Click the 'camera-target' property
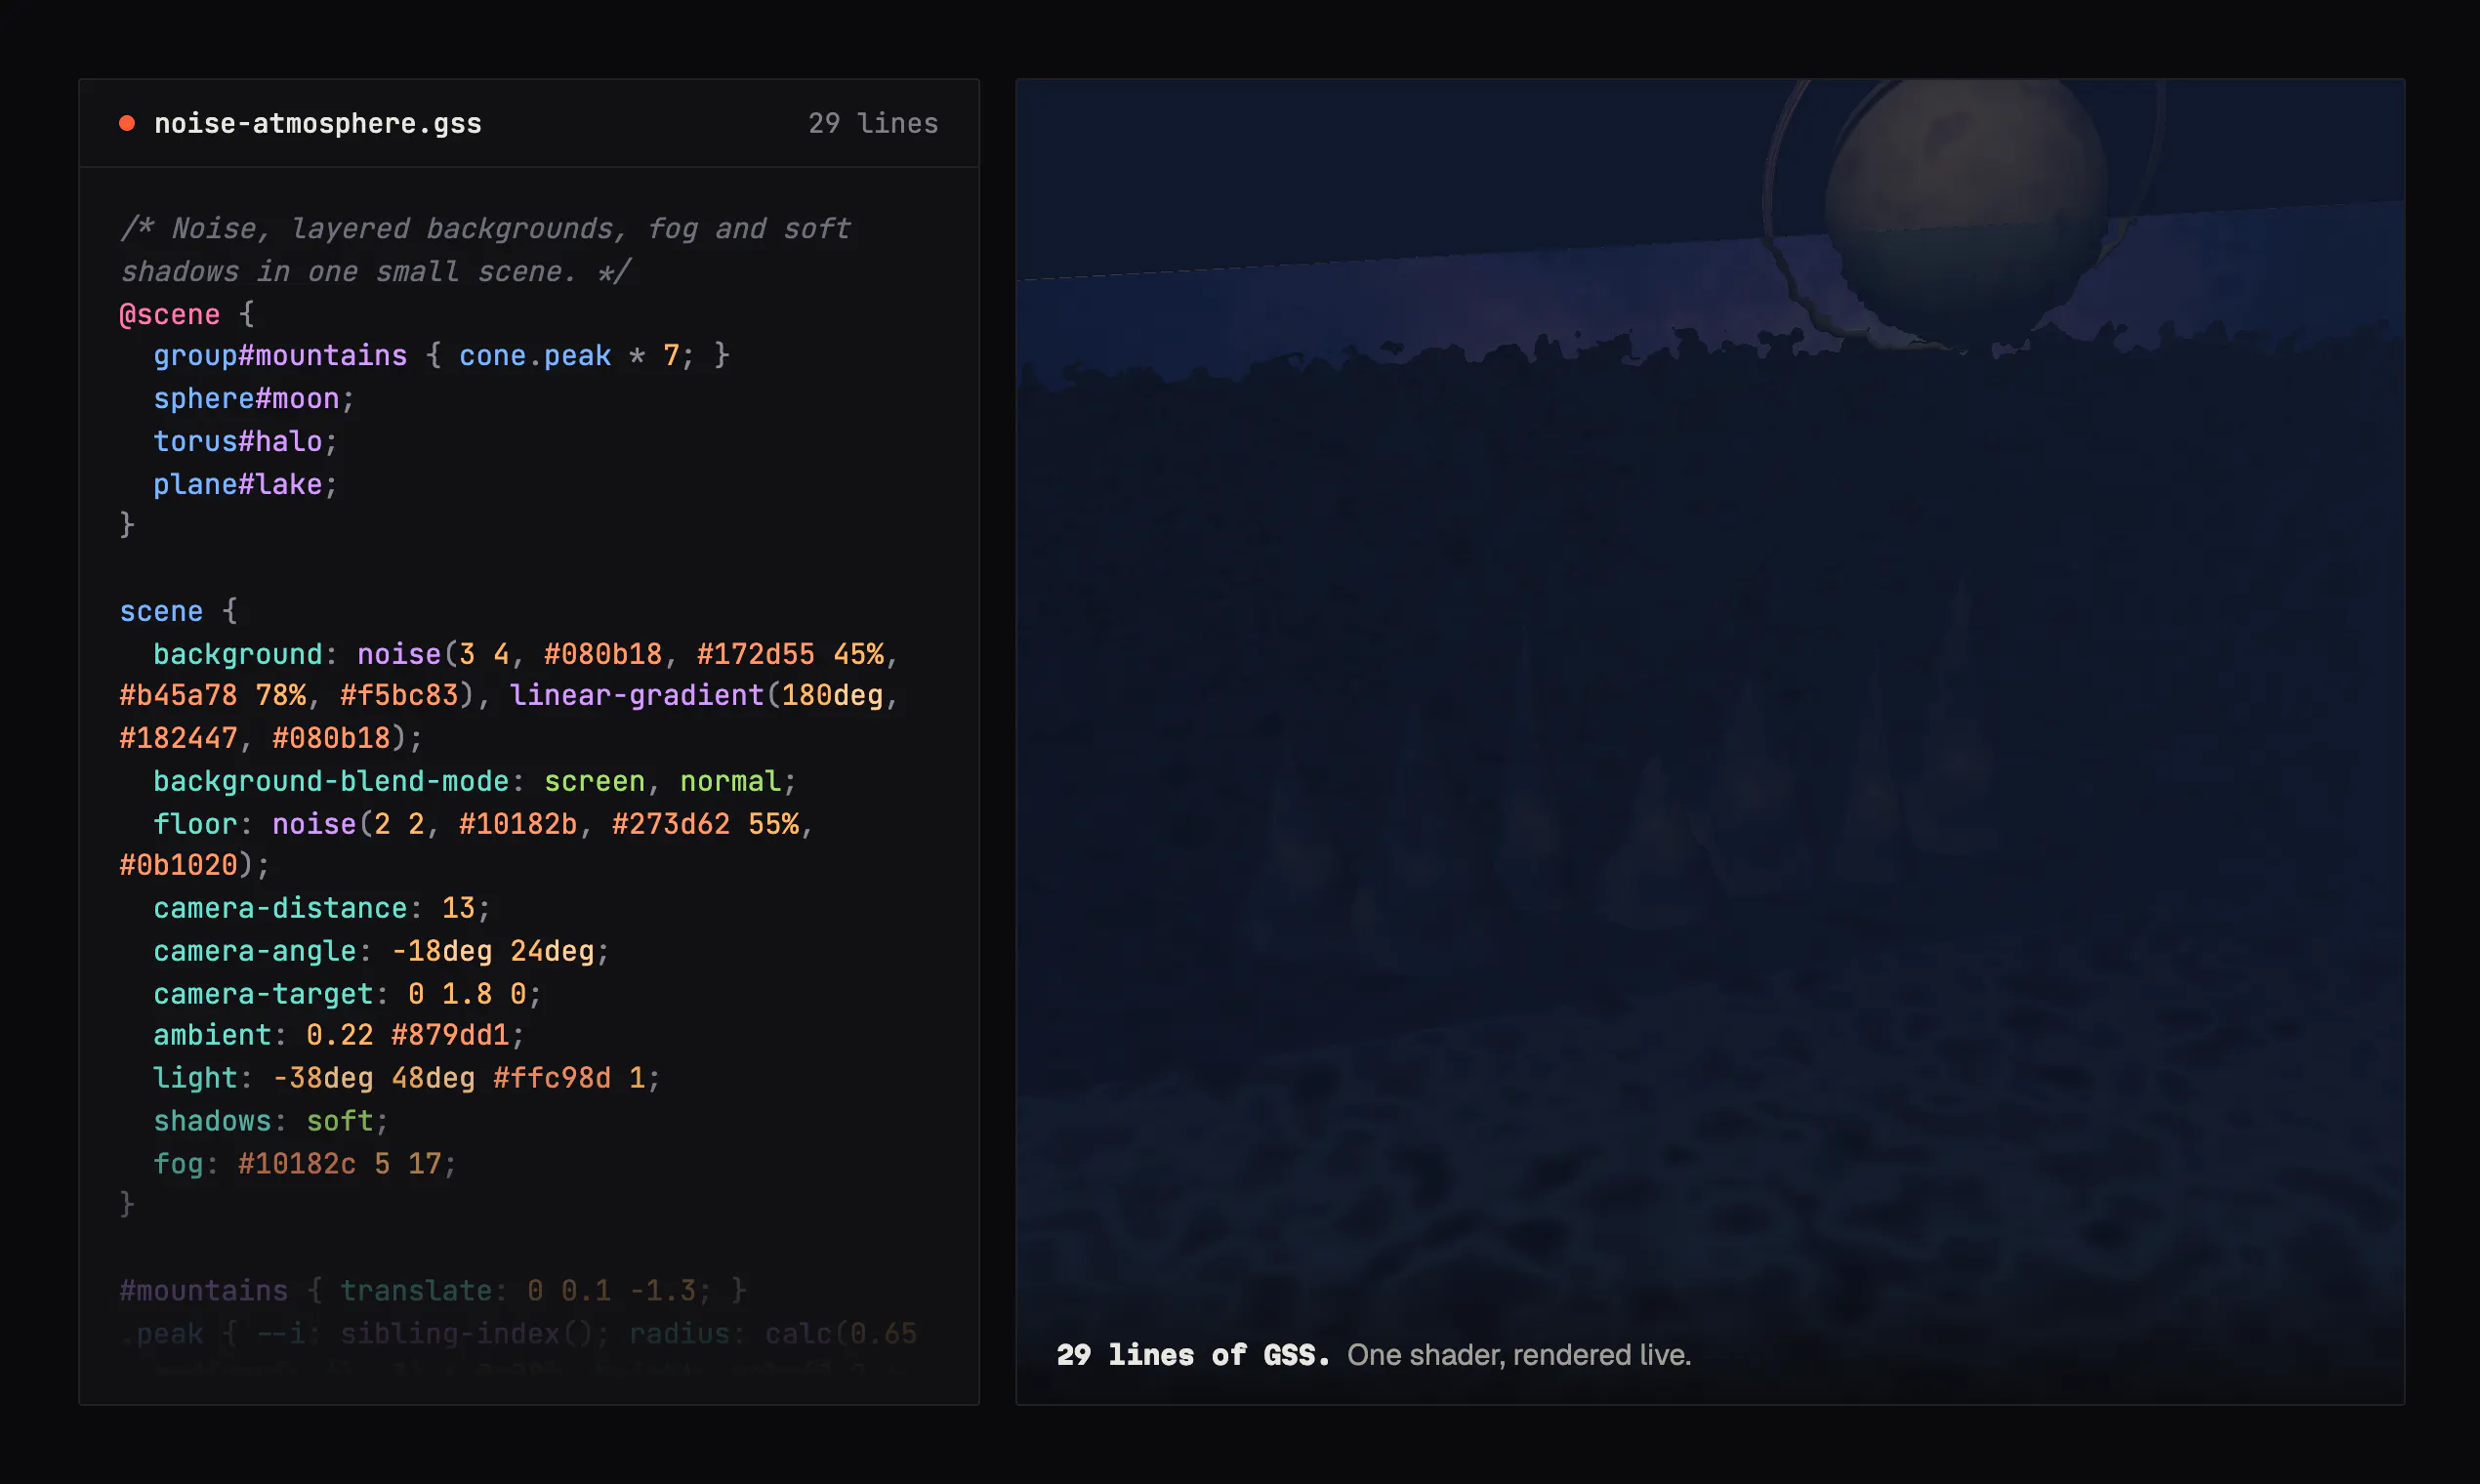The height and width of the screenshot is (1484, 2480). coord(263,994)
